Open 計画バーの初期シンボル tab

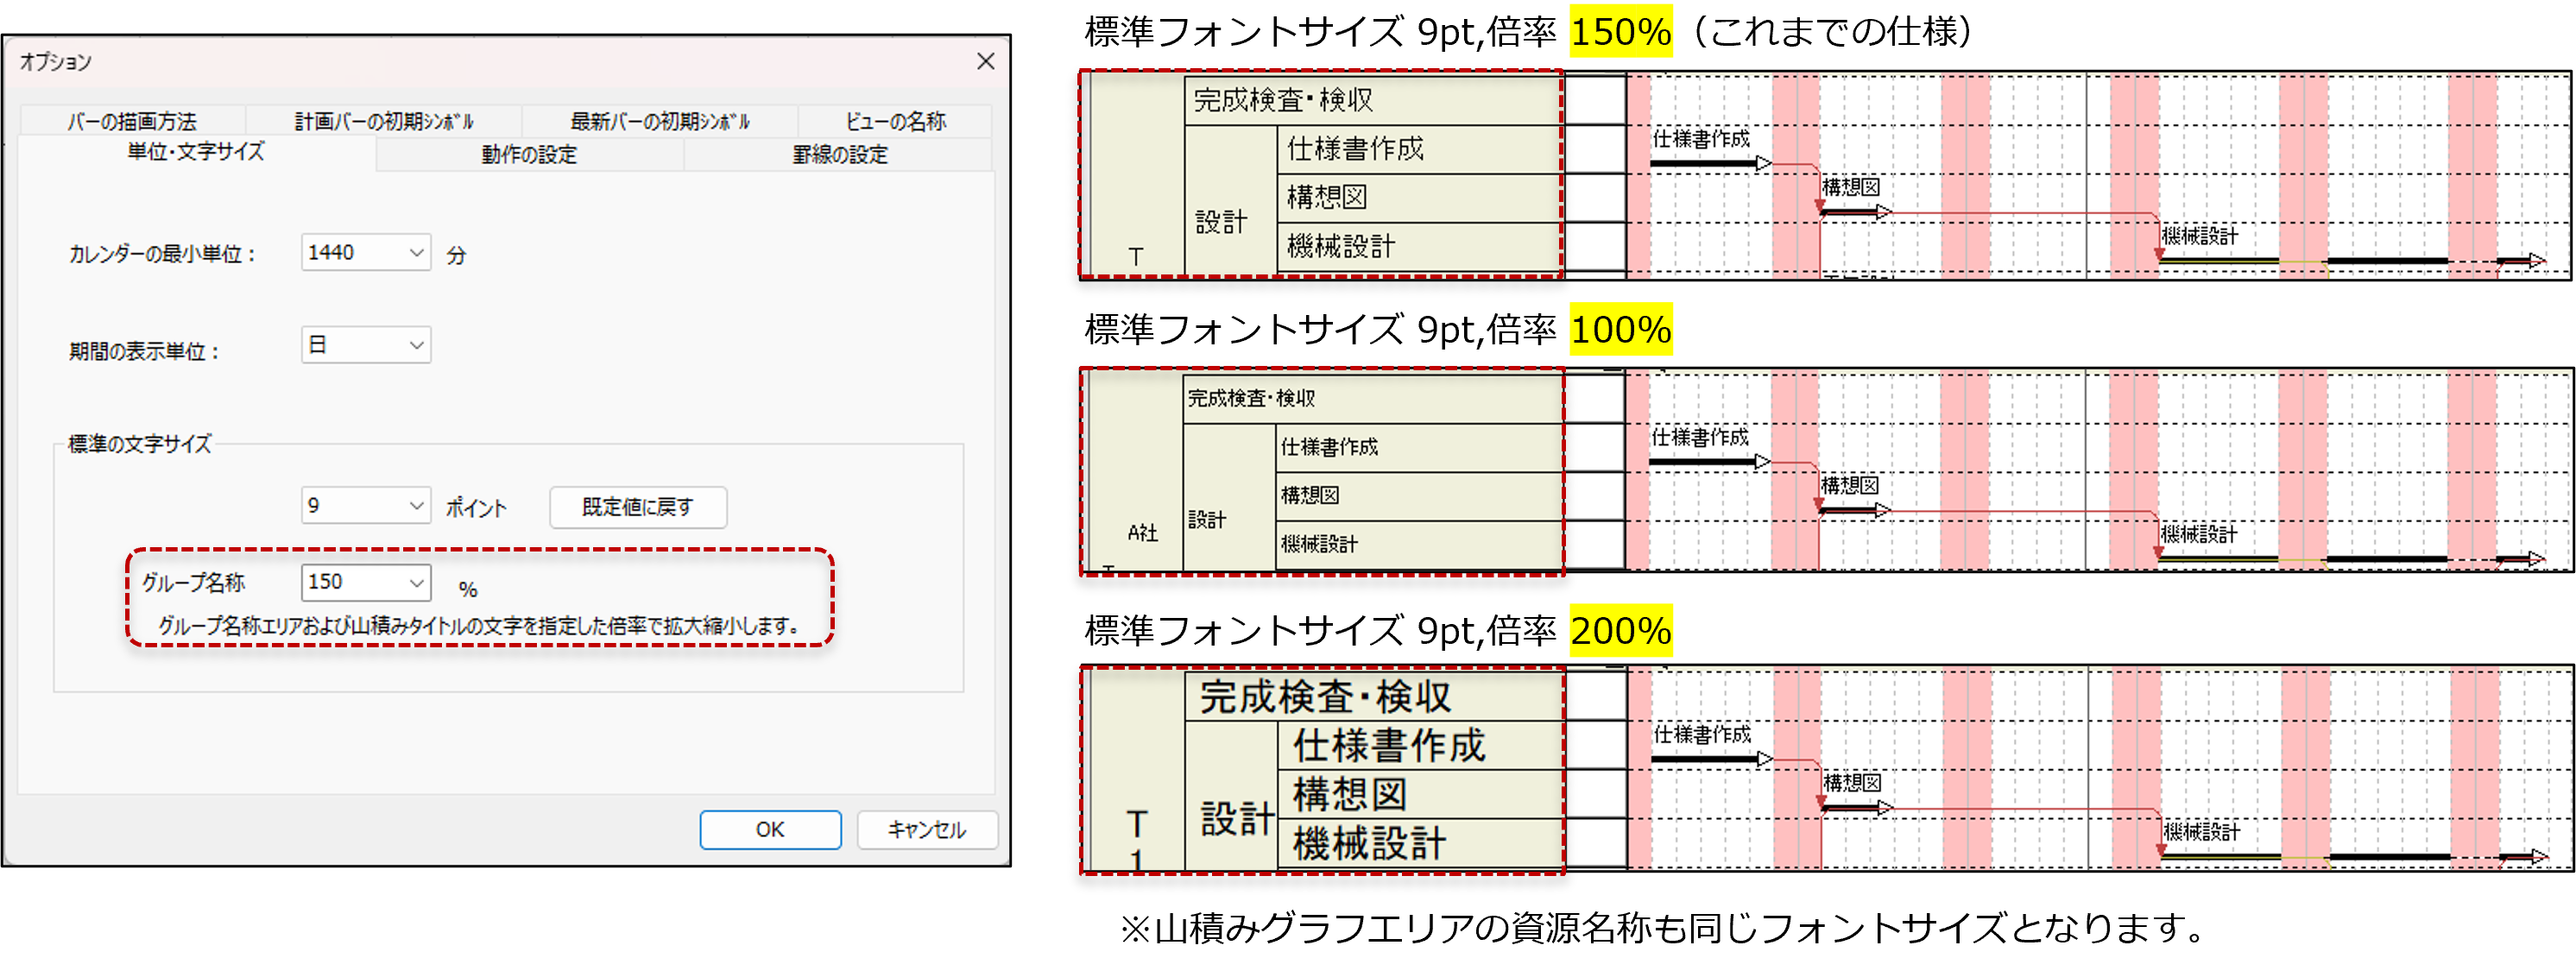384,121
